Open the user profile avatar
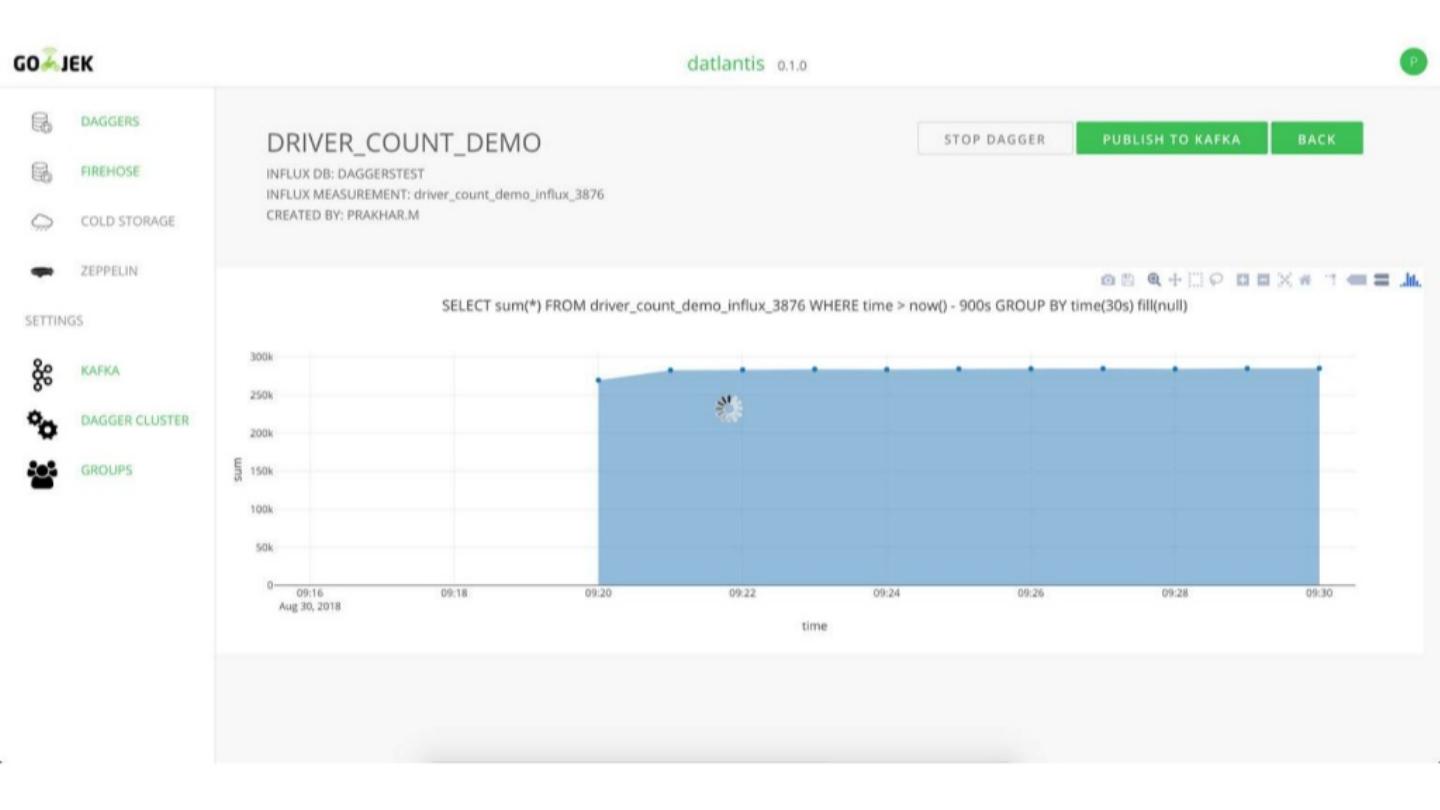The height and width of the screenshot is (810, 1440). pos(1413,62)
